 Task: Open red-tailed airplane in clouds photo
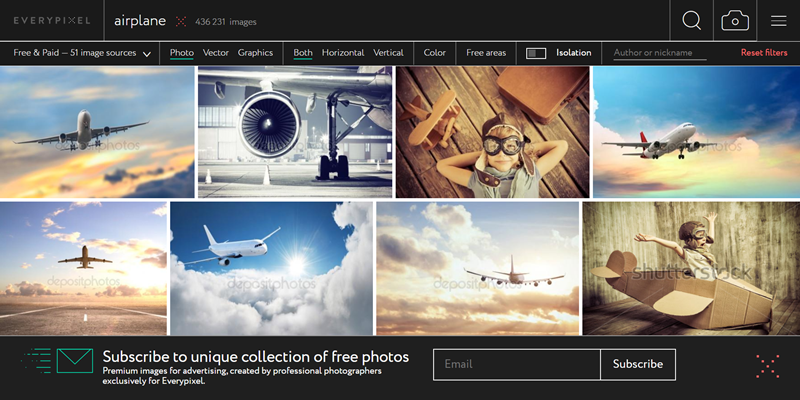tap(696, 132)
